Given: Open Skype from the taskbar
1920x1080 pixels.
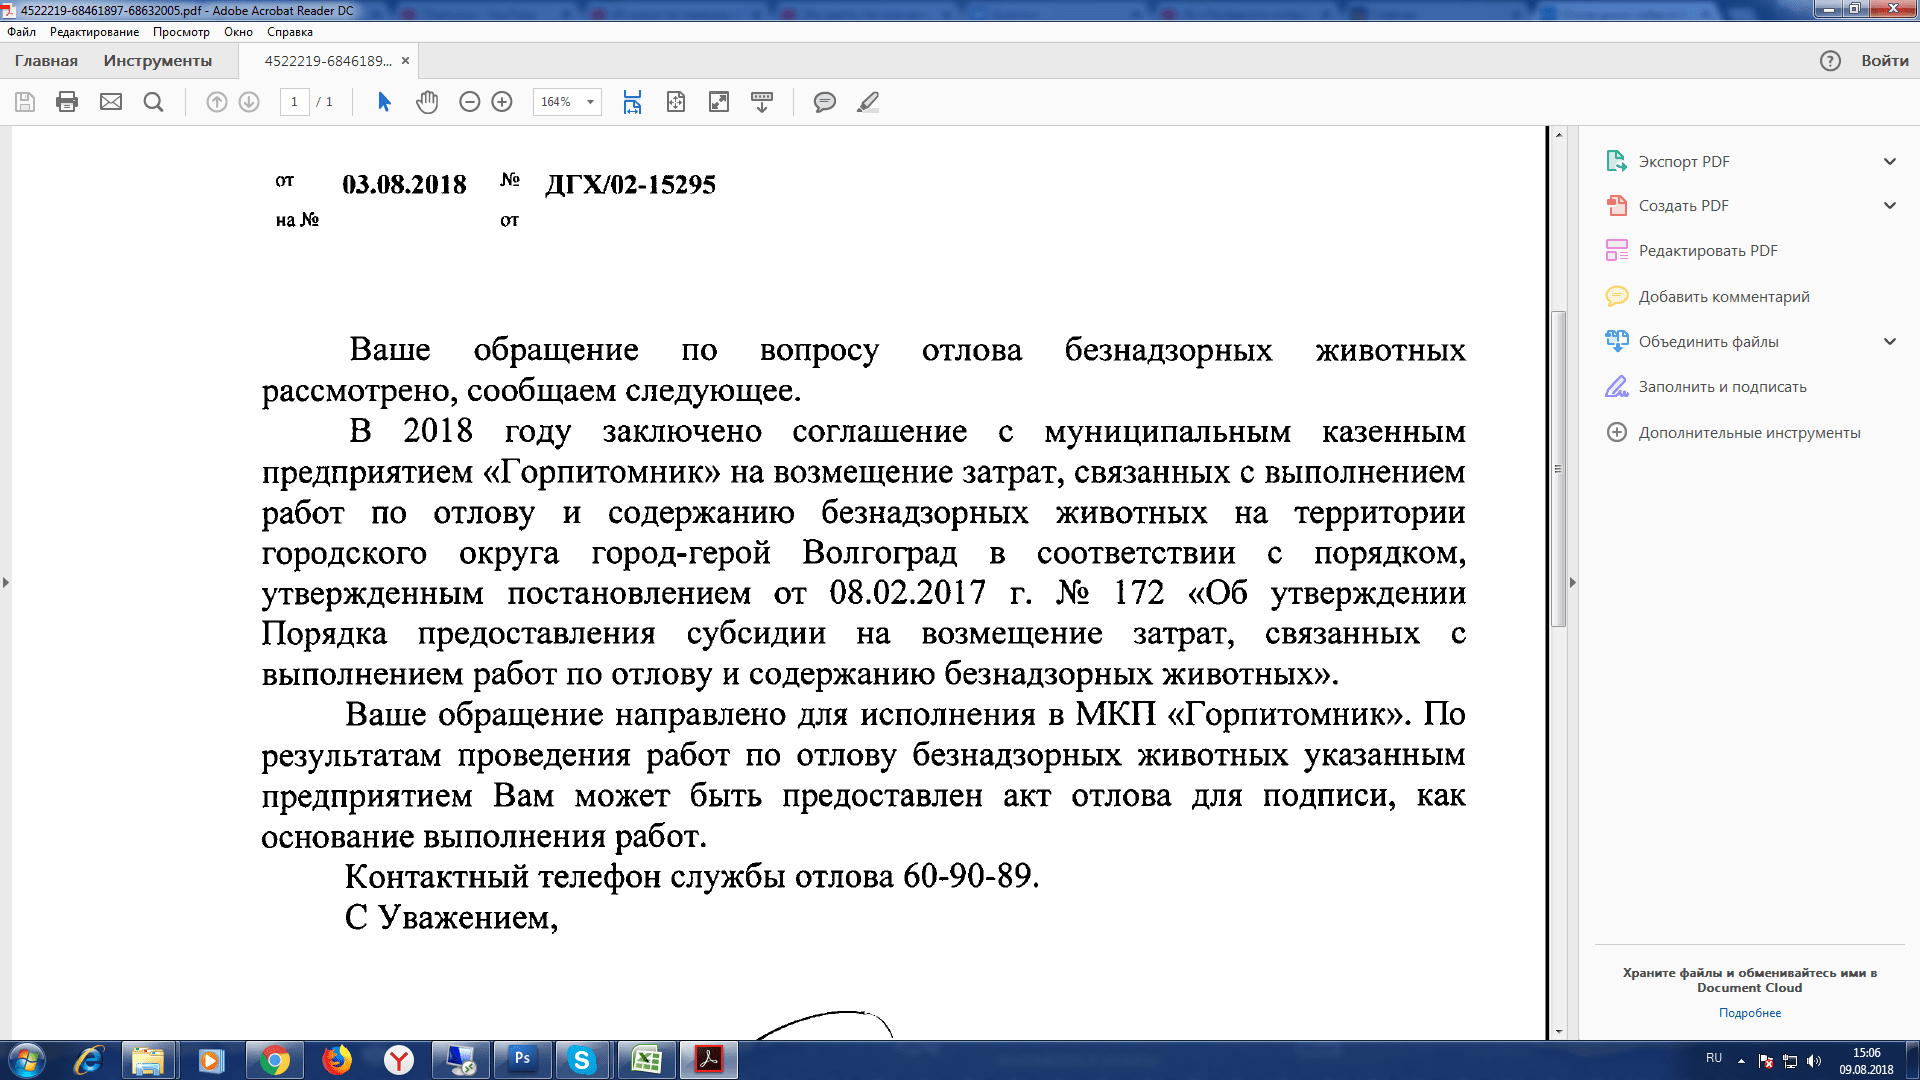Looking at the screenshot, I should 581,1060.
